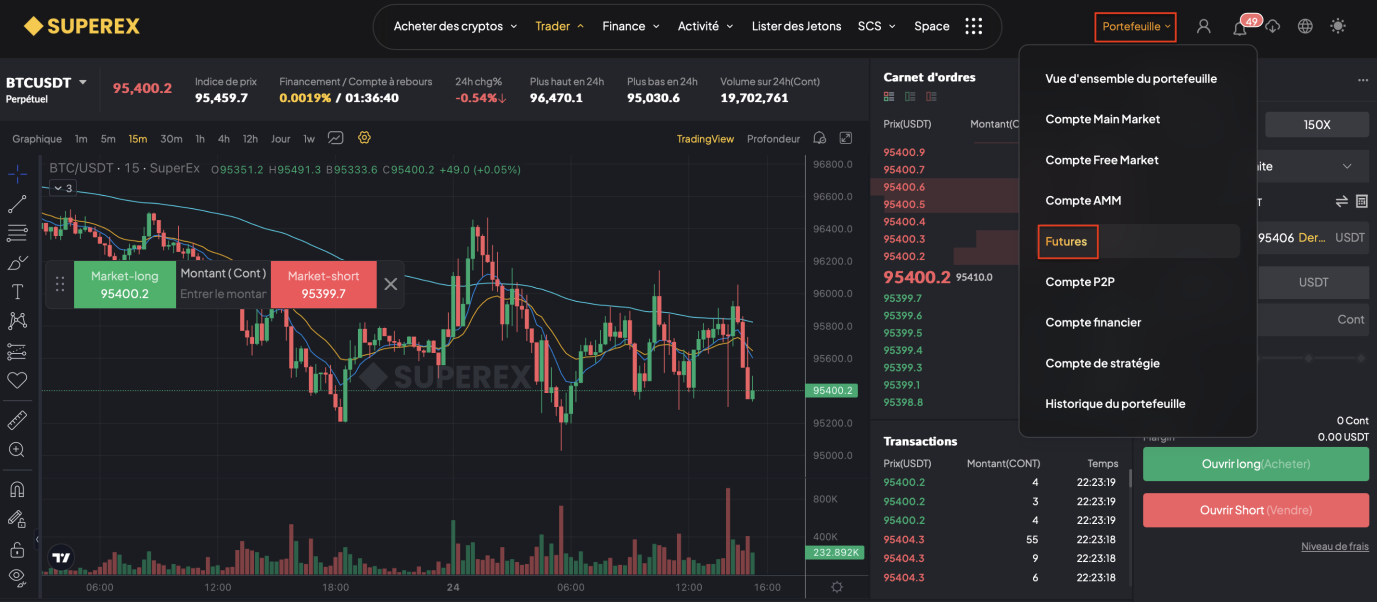Toggle Portefeuille dropdown
Viewport: 1377px width, 602px height.
(x=1136, y=27)
